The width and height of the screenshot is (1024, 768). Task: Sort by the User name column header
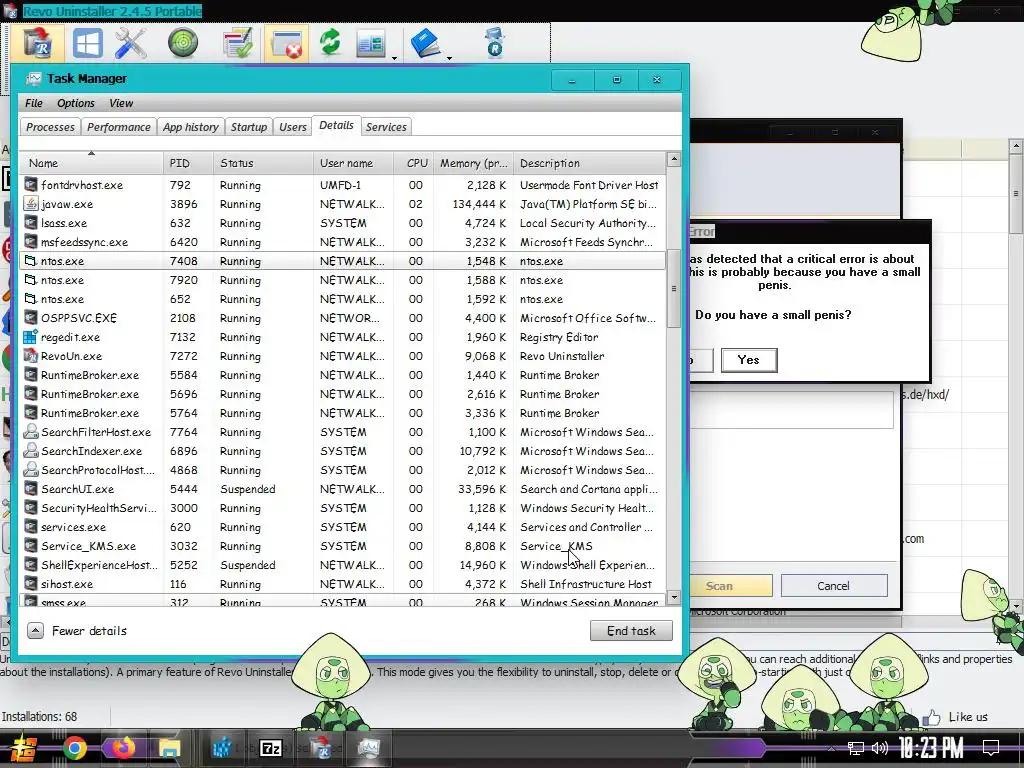coord(353,163)
